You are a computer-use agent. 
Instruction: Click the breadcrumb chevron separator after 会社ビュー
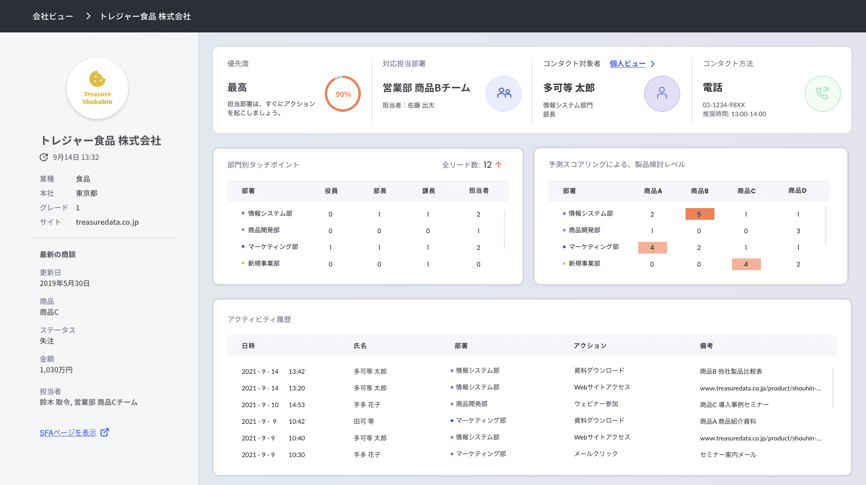click(x=88, y=17)
